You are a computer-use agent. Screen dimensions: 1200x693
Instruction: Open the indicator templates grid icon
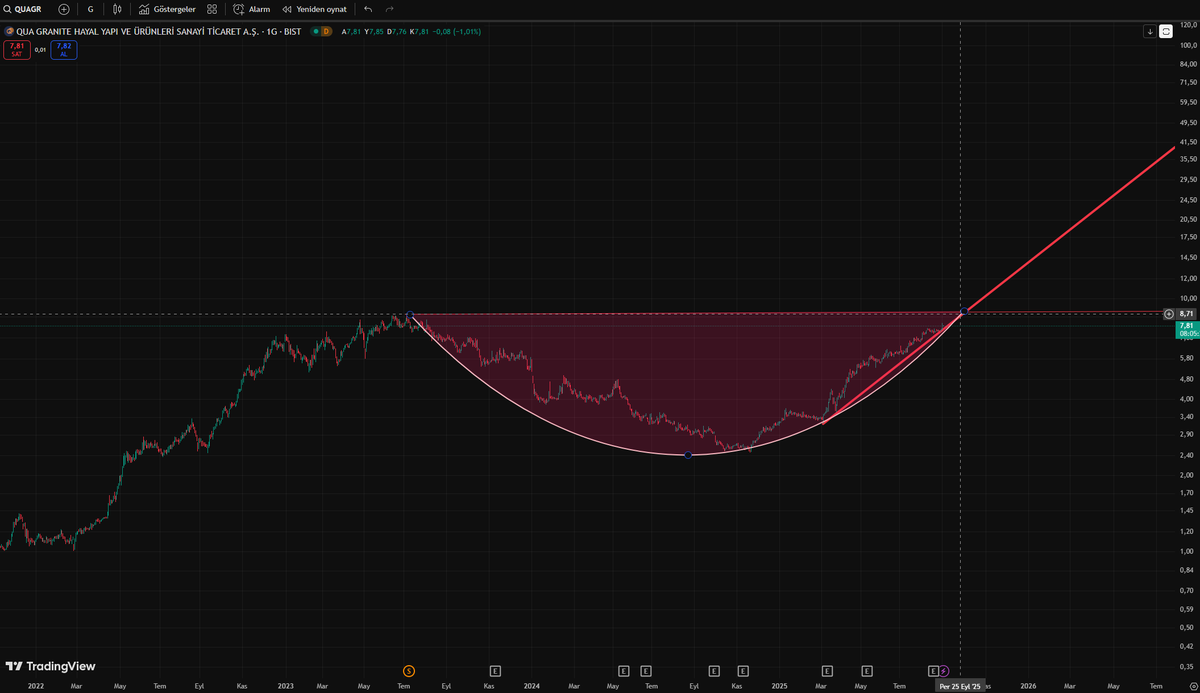(212, 9)
